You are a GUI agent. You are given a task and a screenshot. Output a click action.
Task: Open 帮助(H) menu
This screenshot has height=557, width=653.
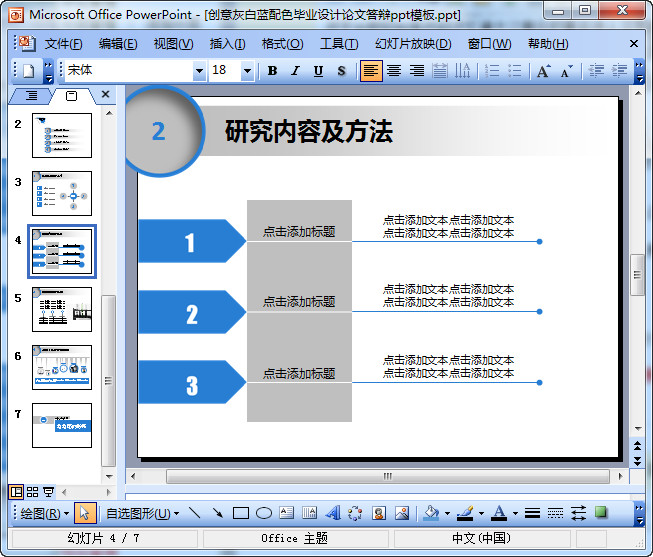point(548,44)
